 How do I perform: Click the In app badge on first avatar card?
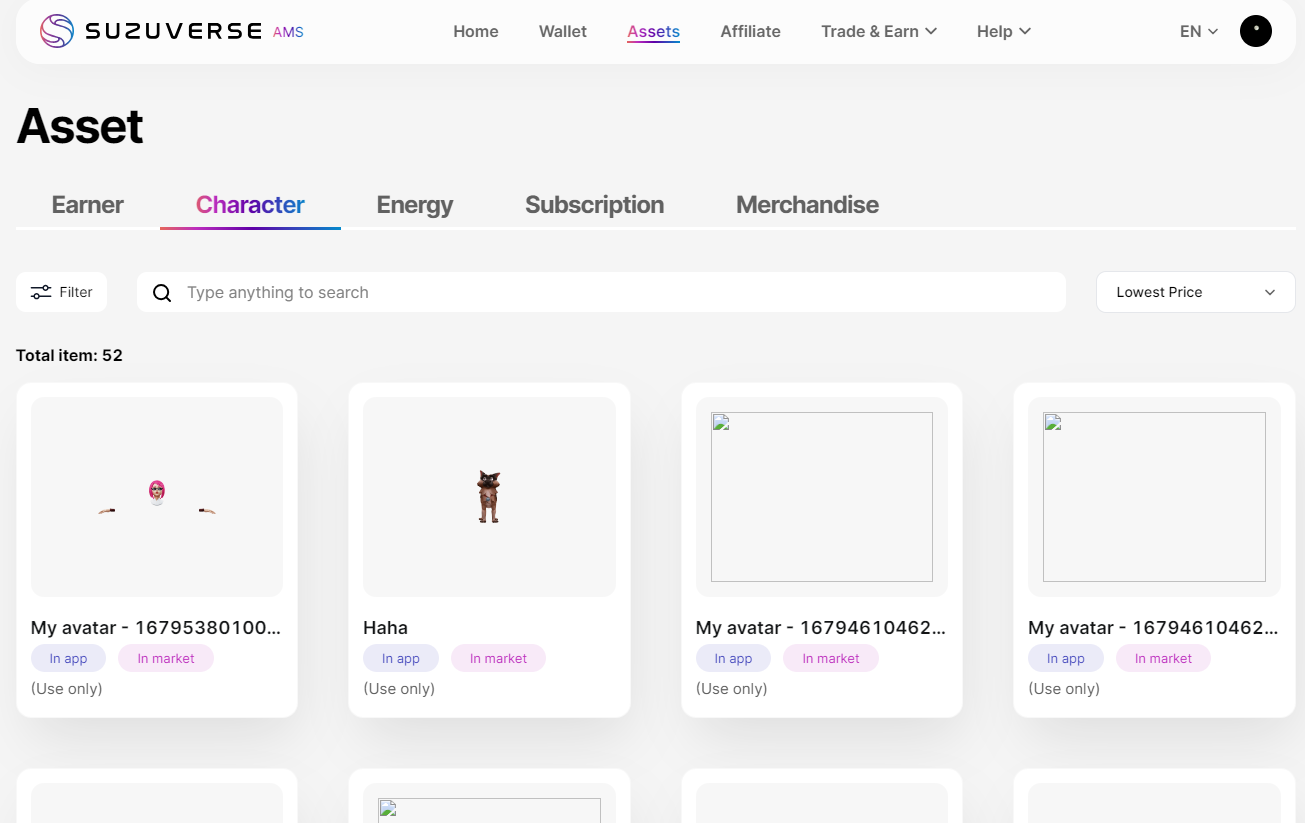(x=68, y=658)
